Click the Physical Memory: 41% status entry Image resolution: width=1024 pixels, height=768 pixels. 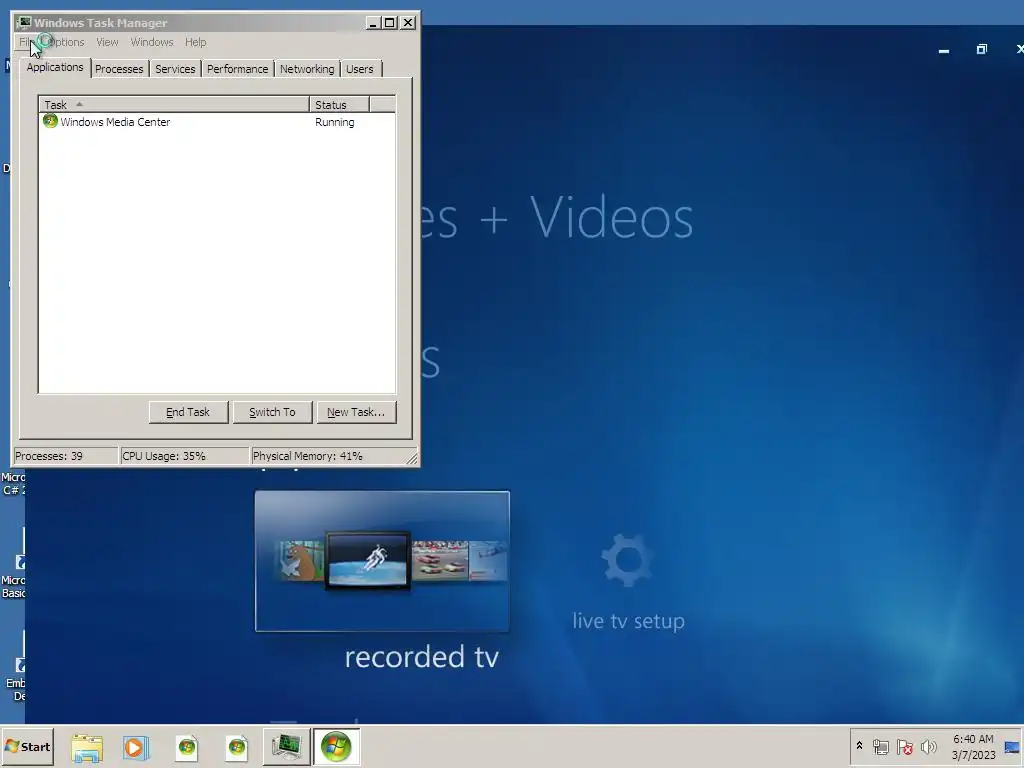pos(328,456)
